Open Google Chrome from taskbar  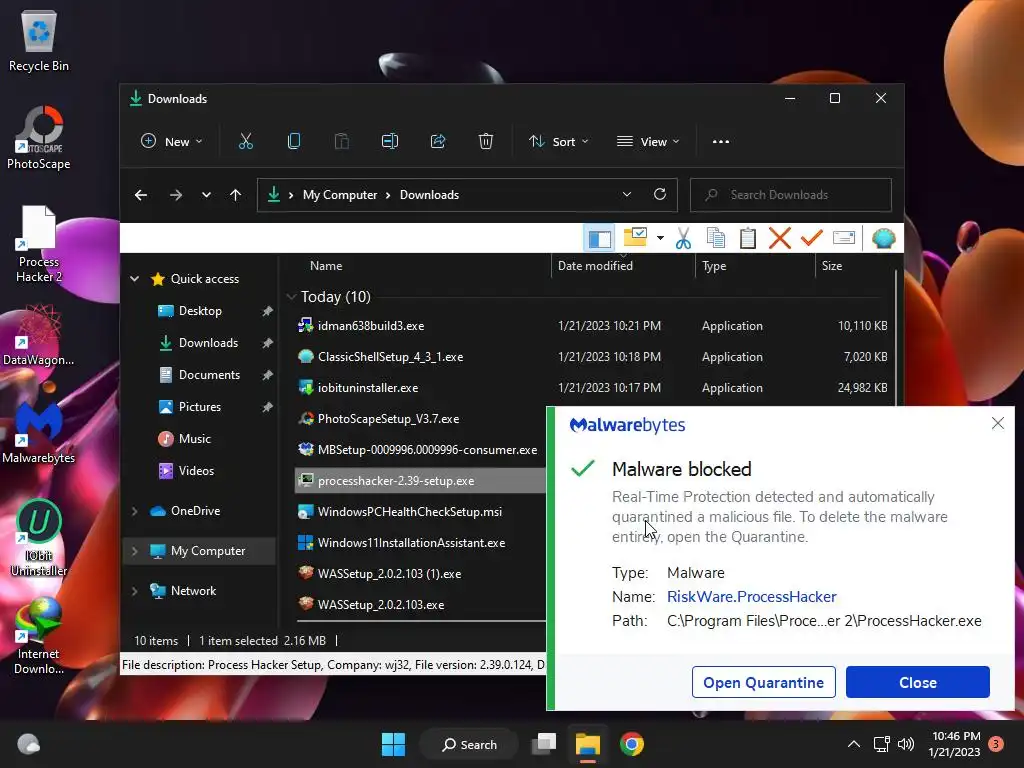coord(632,744)
